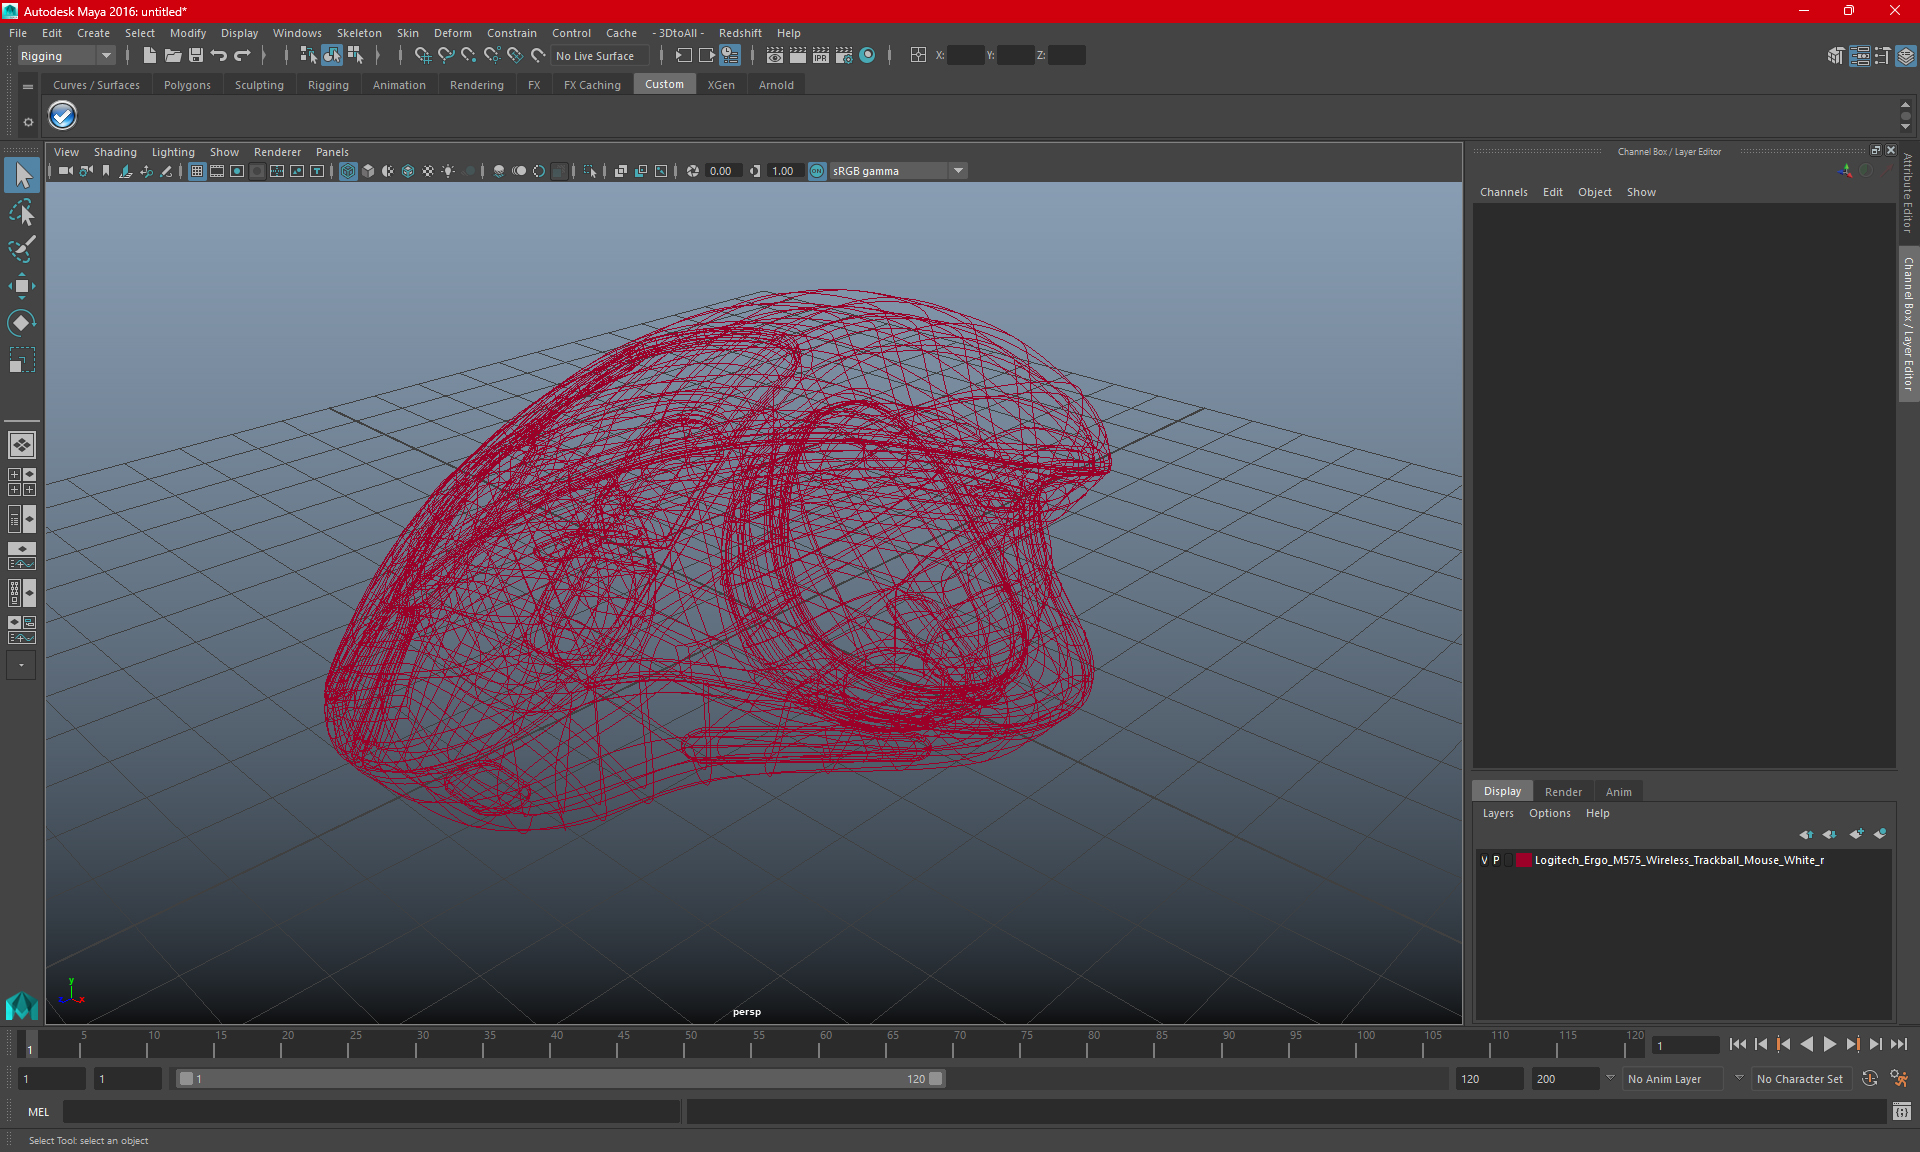This screenshot has height=1152, width=1920.
Task: Toggle visibility of Logitech_Ergo_M575 layer
Action: click(1485, 860)
